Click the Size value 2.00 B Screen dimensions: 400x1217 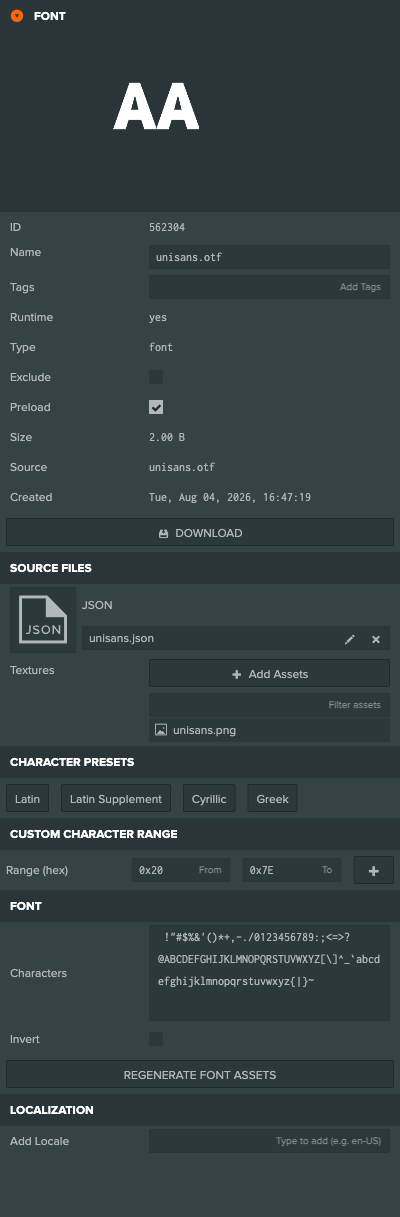click(167, 437)
